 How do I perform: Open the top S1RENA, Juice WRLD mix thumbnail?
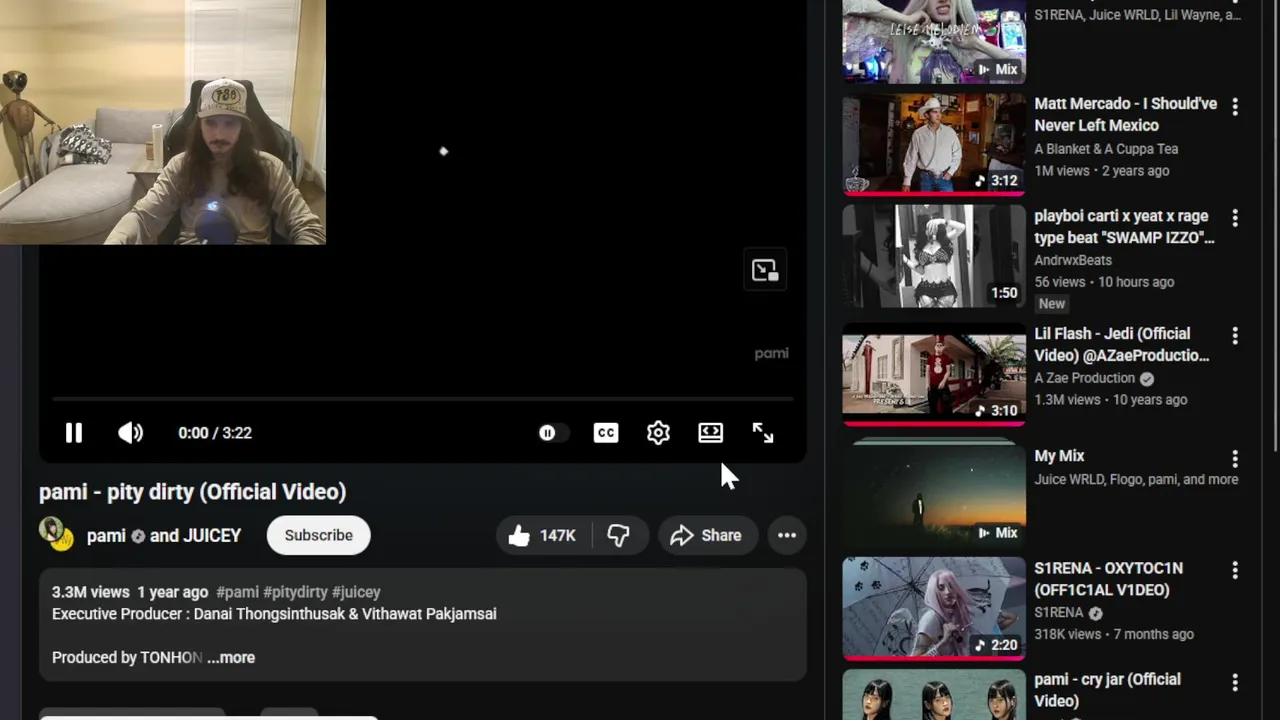[934, 41]
